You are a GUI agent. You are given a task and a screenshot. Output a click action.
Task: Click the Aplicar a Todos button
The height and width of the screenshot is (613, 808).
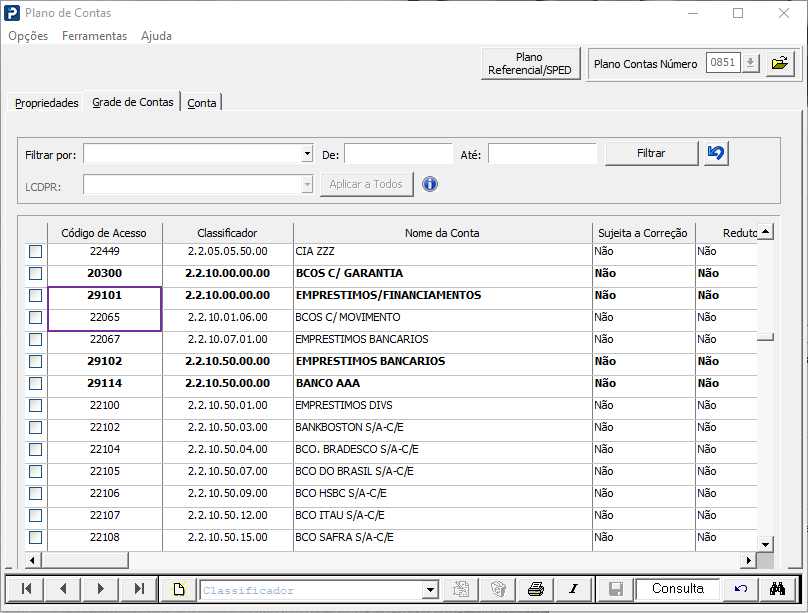click(x=366, y=184)
